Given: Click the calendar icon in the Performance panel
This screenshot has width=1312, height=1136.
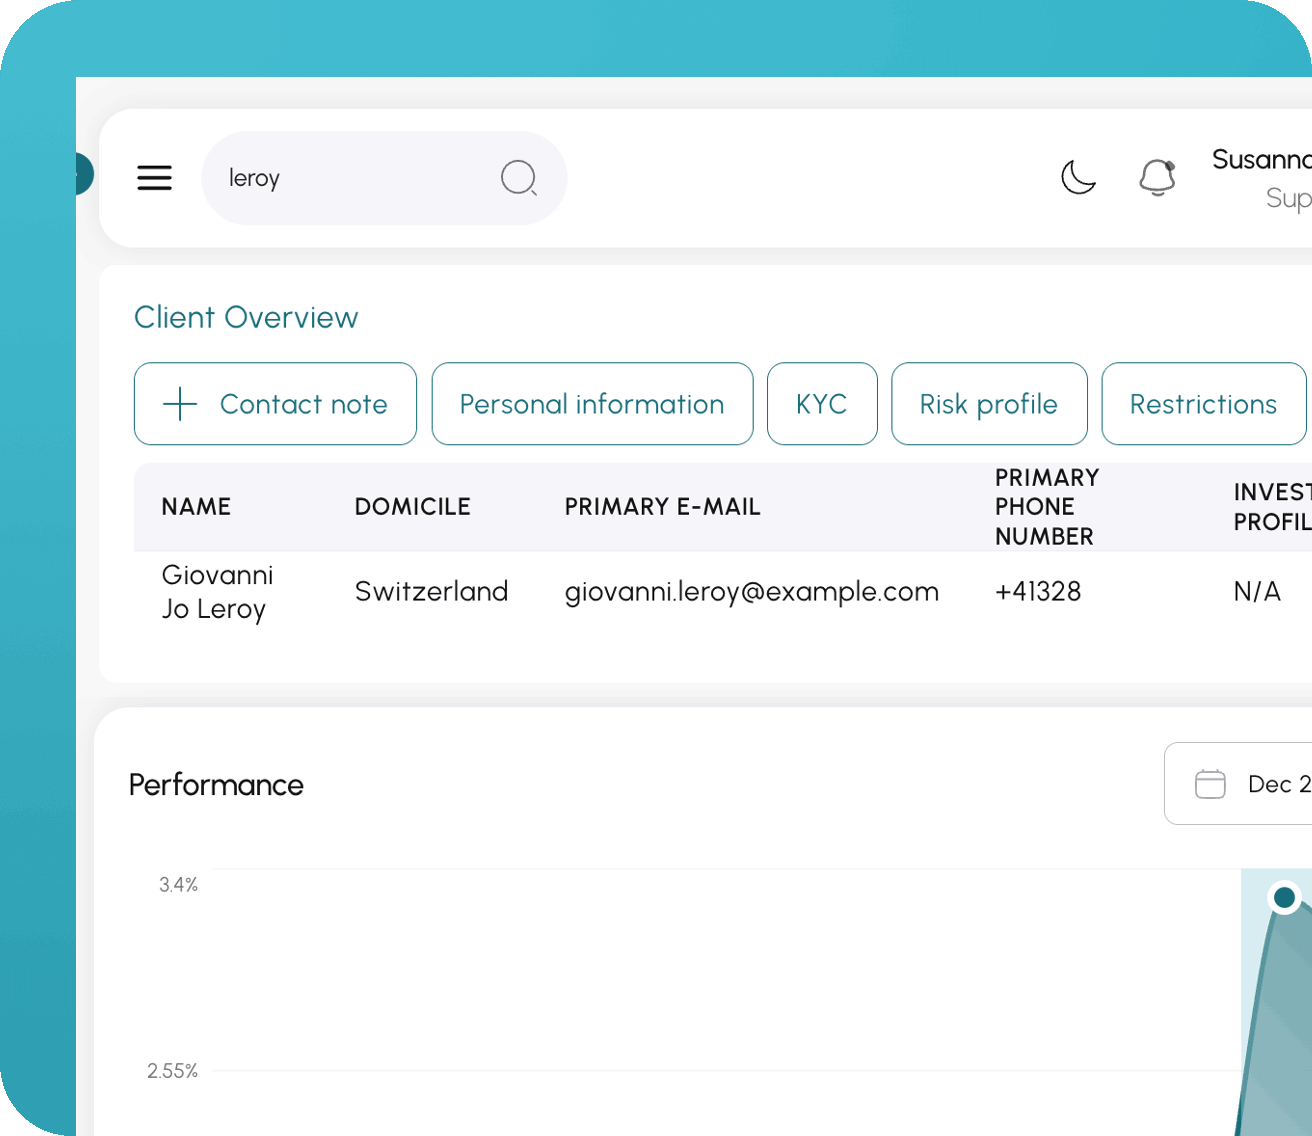Looking at the screenshot, I should click(1210, 784).
